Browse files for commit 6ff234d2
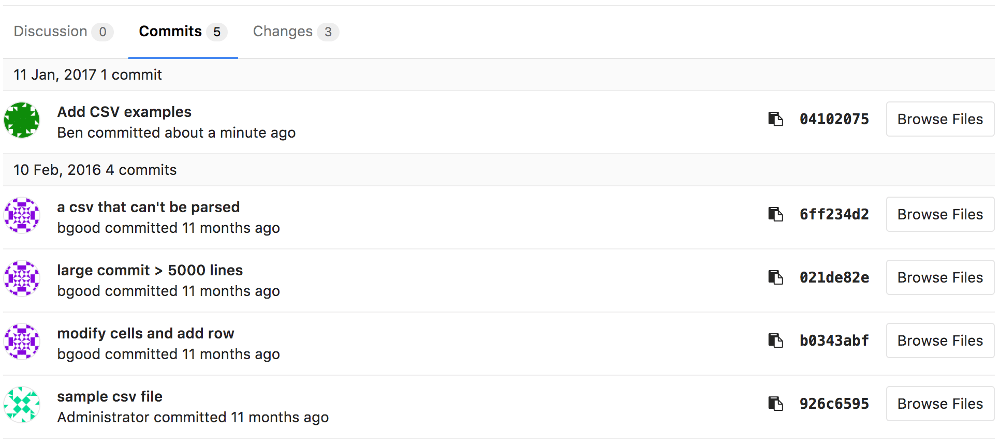Image resolution: width=1000 pixels, height=444 pixels. point(940,214)
